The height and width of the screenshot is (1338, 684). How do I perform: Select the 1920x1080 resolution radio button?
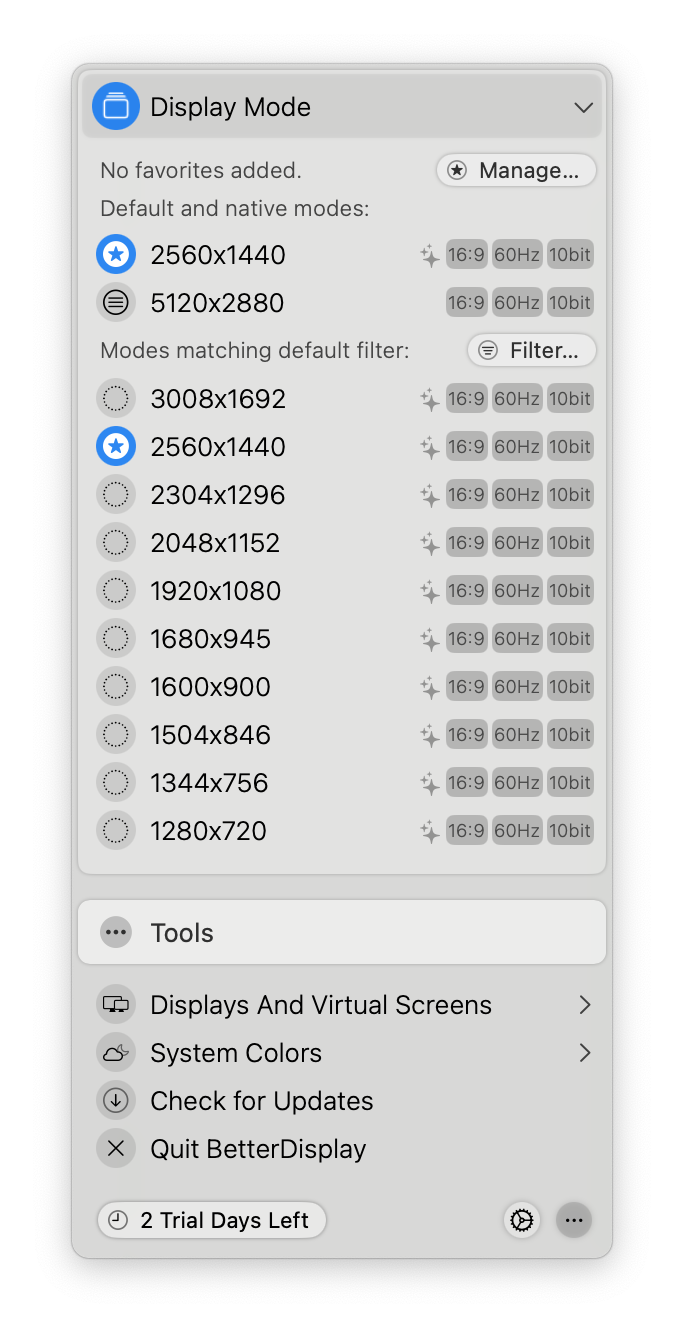[116, 591]
